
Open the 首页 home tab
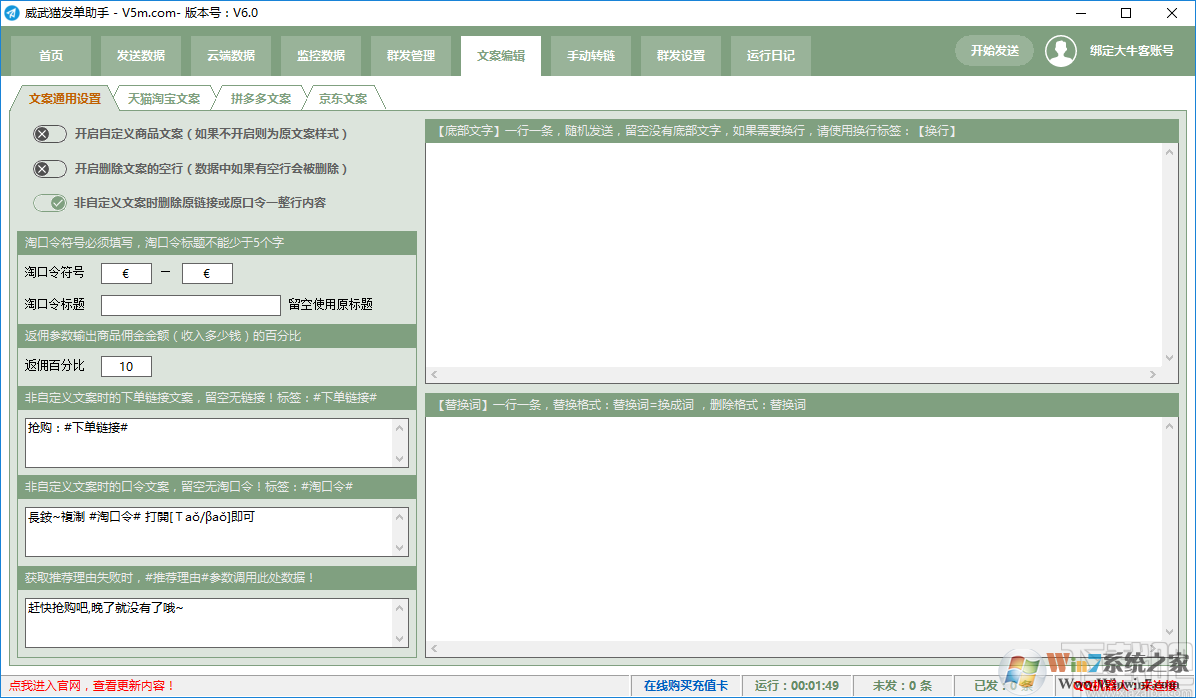click(x=51, y=56)
